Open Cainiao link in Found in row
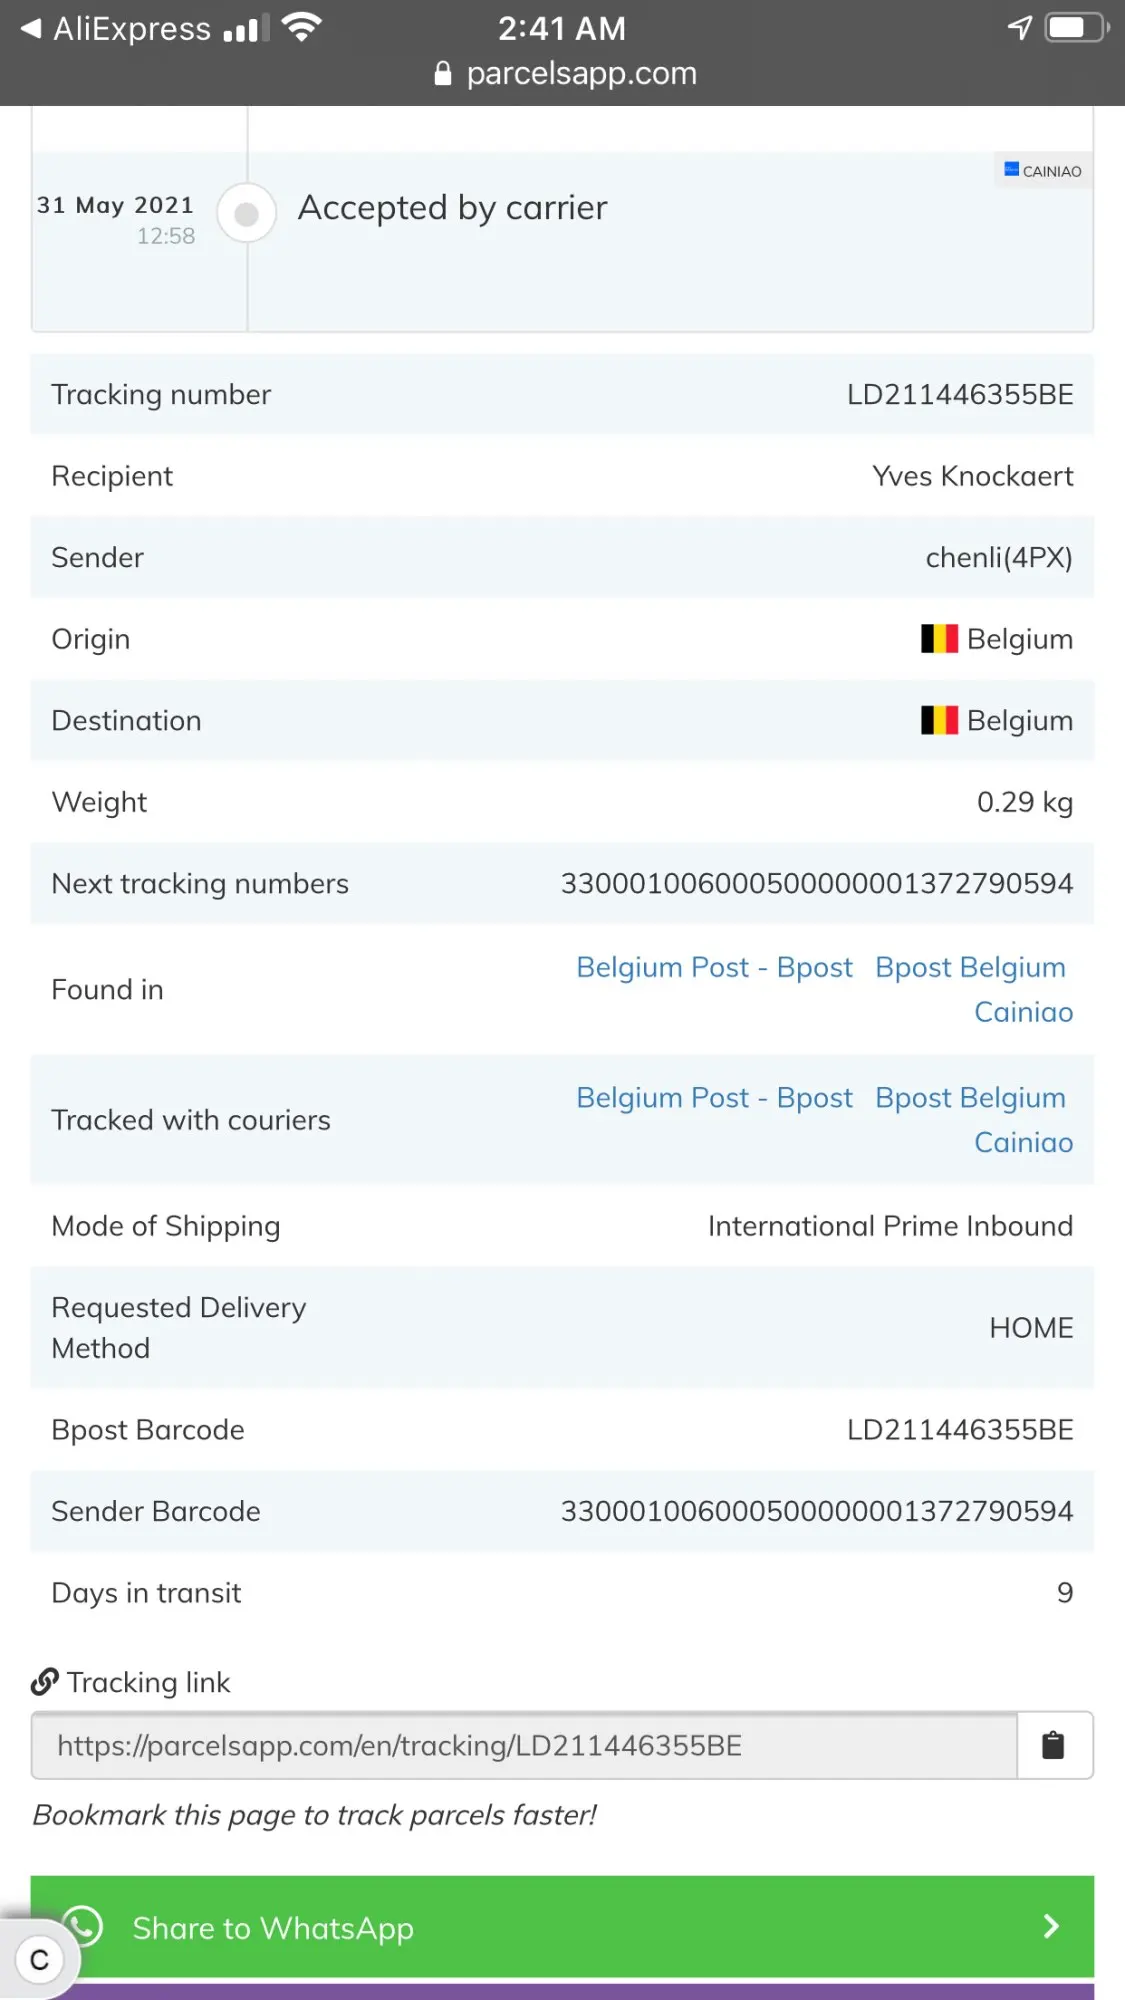1125x2000 pixels. (1023, 1012)
